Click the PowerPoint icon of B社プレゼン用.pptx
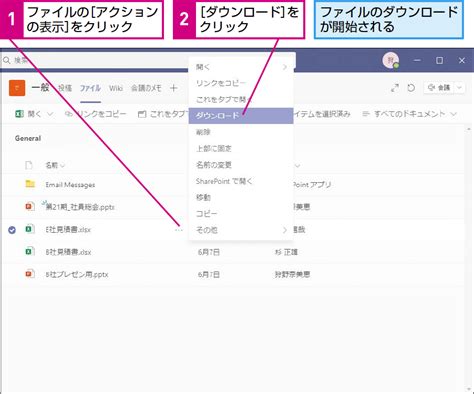474x394 pixels. pyautogui.click(x=30, y=274)
